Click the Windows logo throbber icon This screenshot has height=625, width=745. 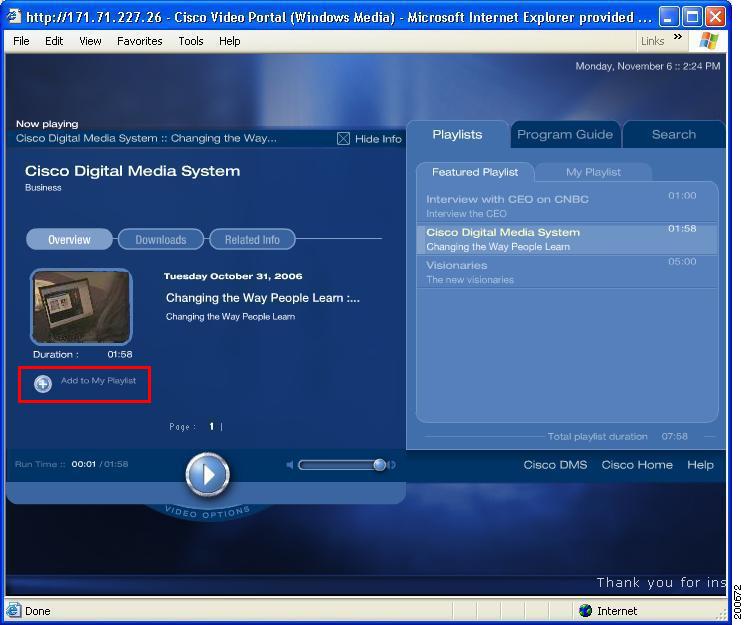pyautogui.click(x=708, y=41)
